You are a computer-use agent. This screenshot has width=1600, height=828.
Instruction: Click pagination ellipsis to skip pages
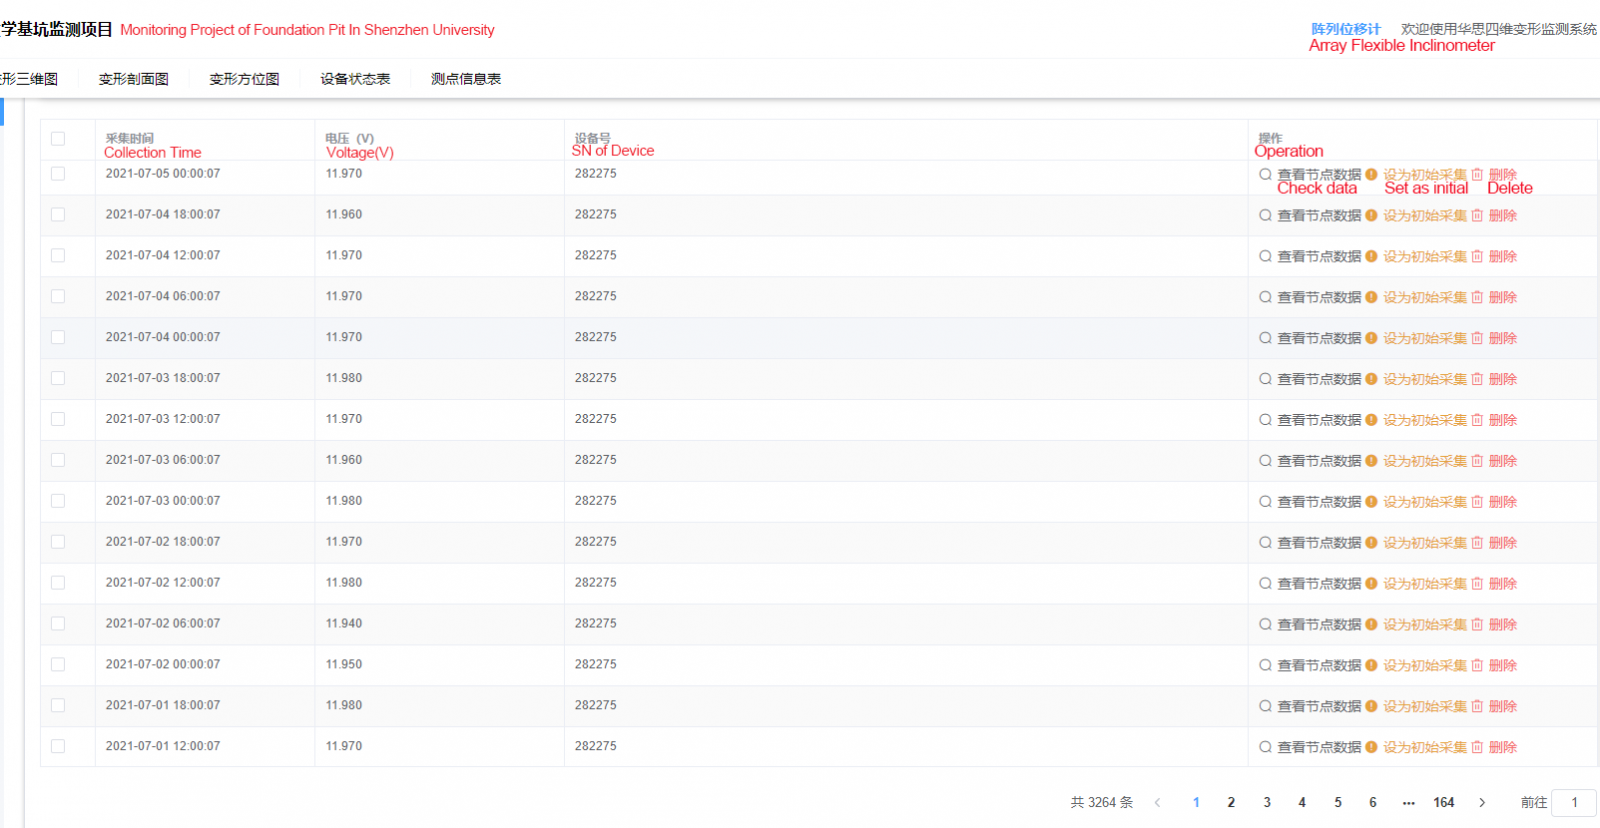1409,802
